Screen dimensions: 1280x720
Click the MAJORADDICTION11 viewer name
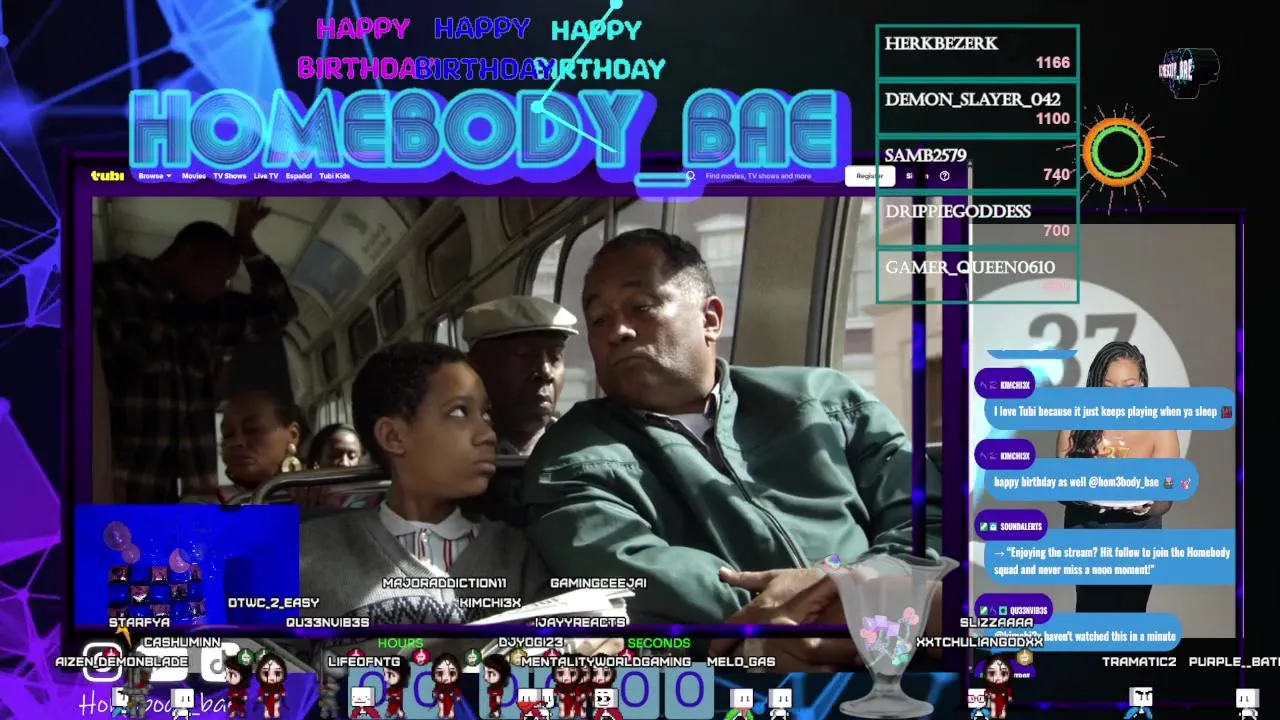pyautogui.click(x=444, y=583)
